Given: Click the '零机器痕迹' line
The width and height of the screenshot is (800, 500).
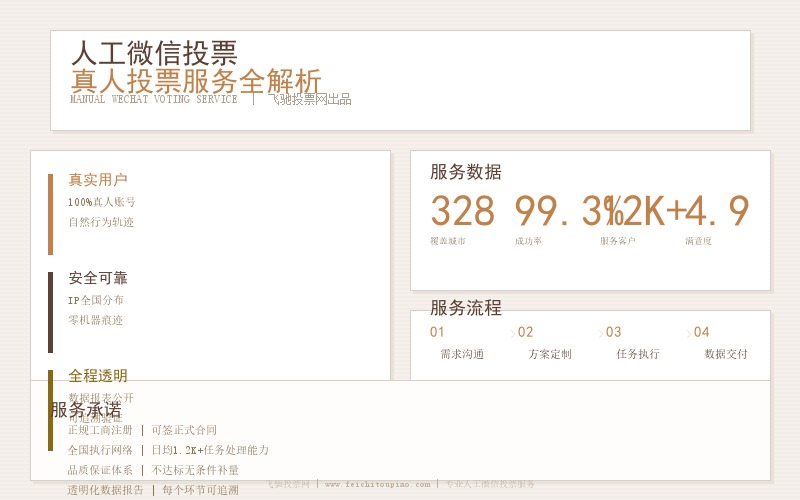Looking at the screenshot, I should 95,320.
